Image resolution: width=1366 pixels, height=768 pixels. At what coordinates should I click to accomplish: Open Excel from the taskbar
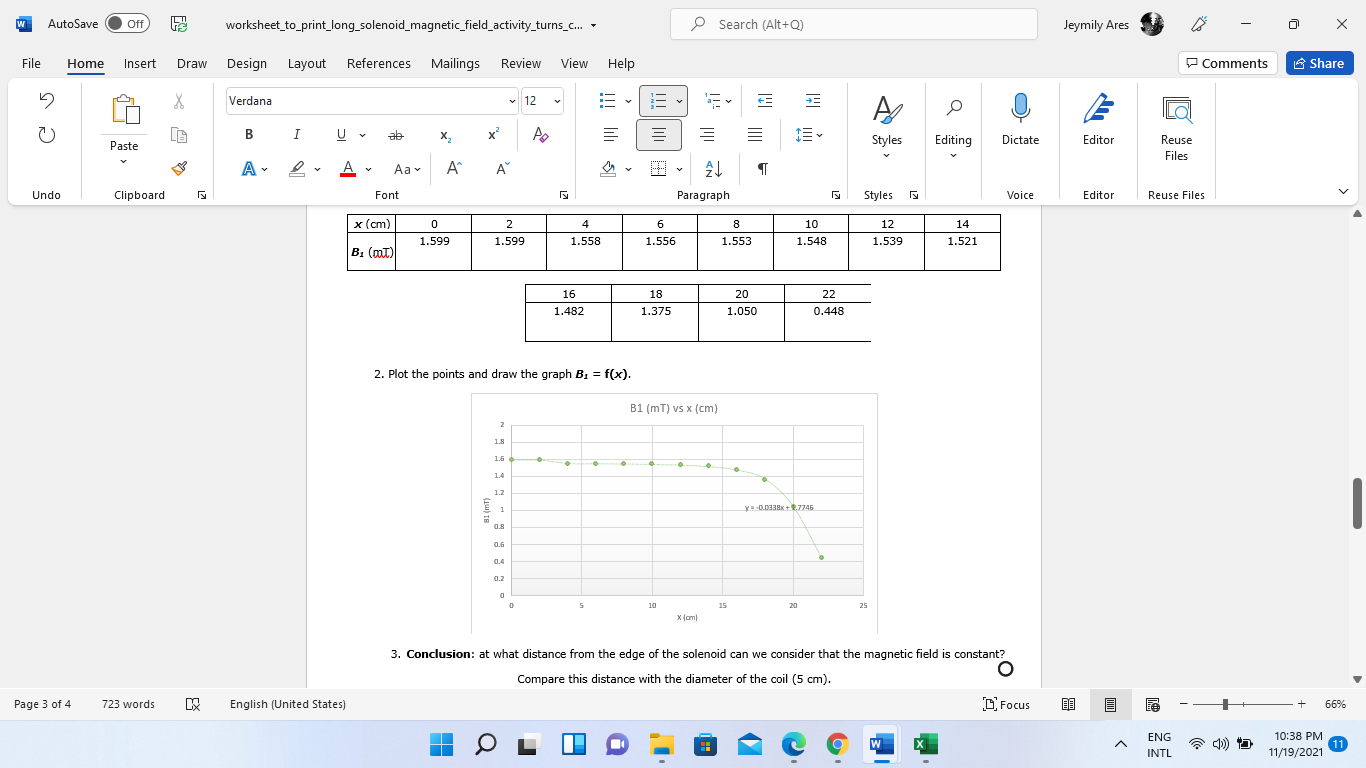point(925,745)
